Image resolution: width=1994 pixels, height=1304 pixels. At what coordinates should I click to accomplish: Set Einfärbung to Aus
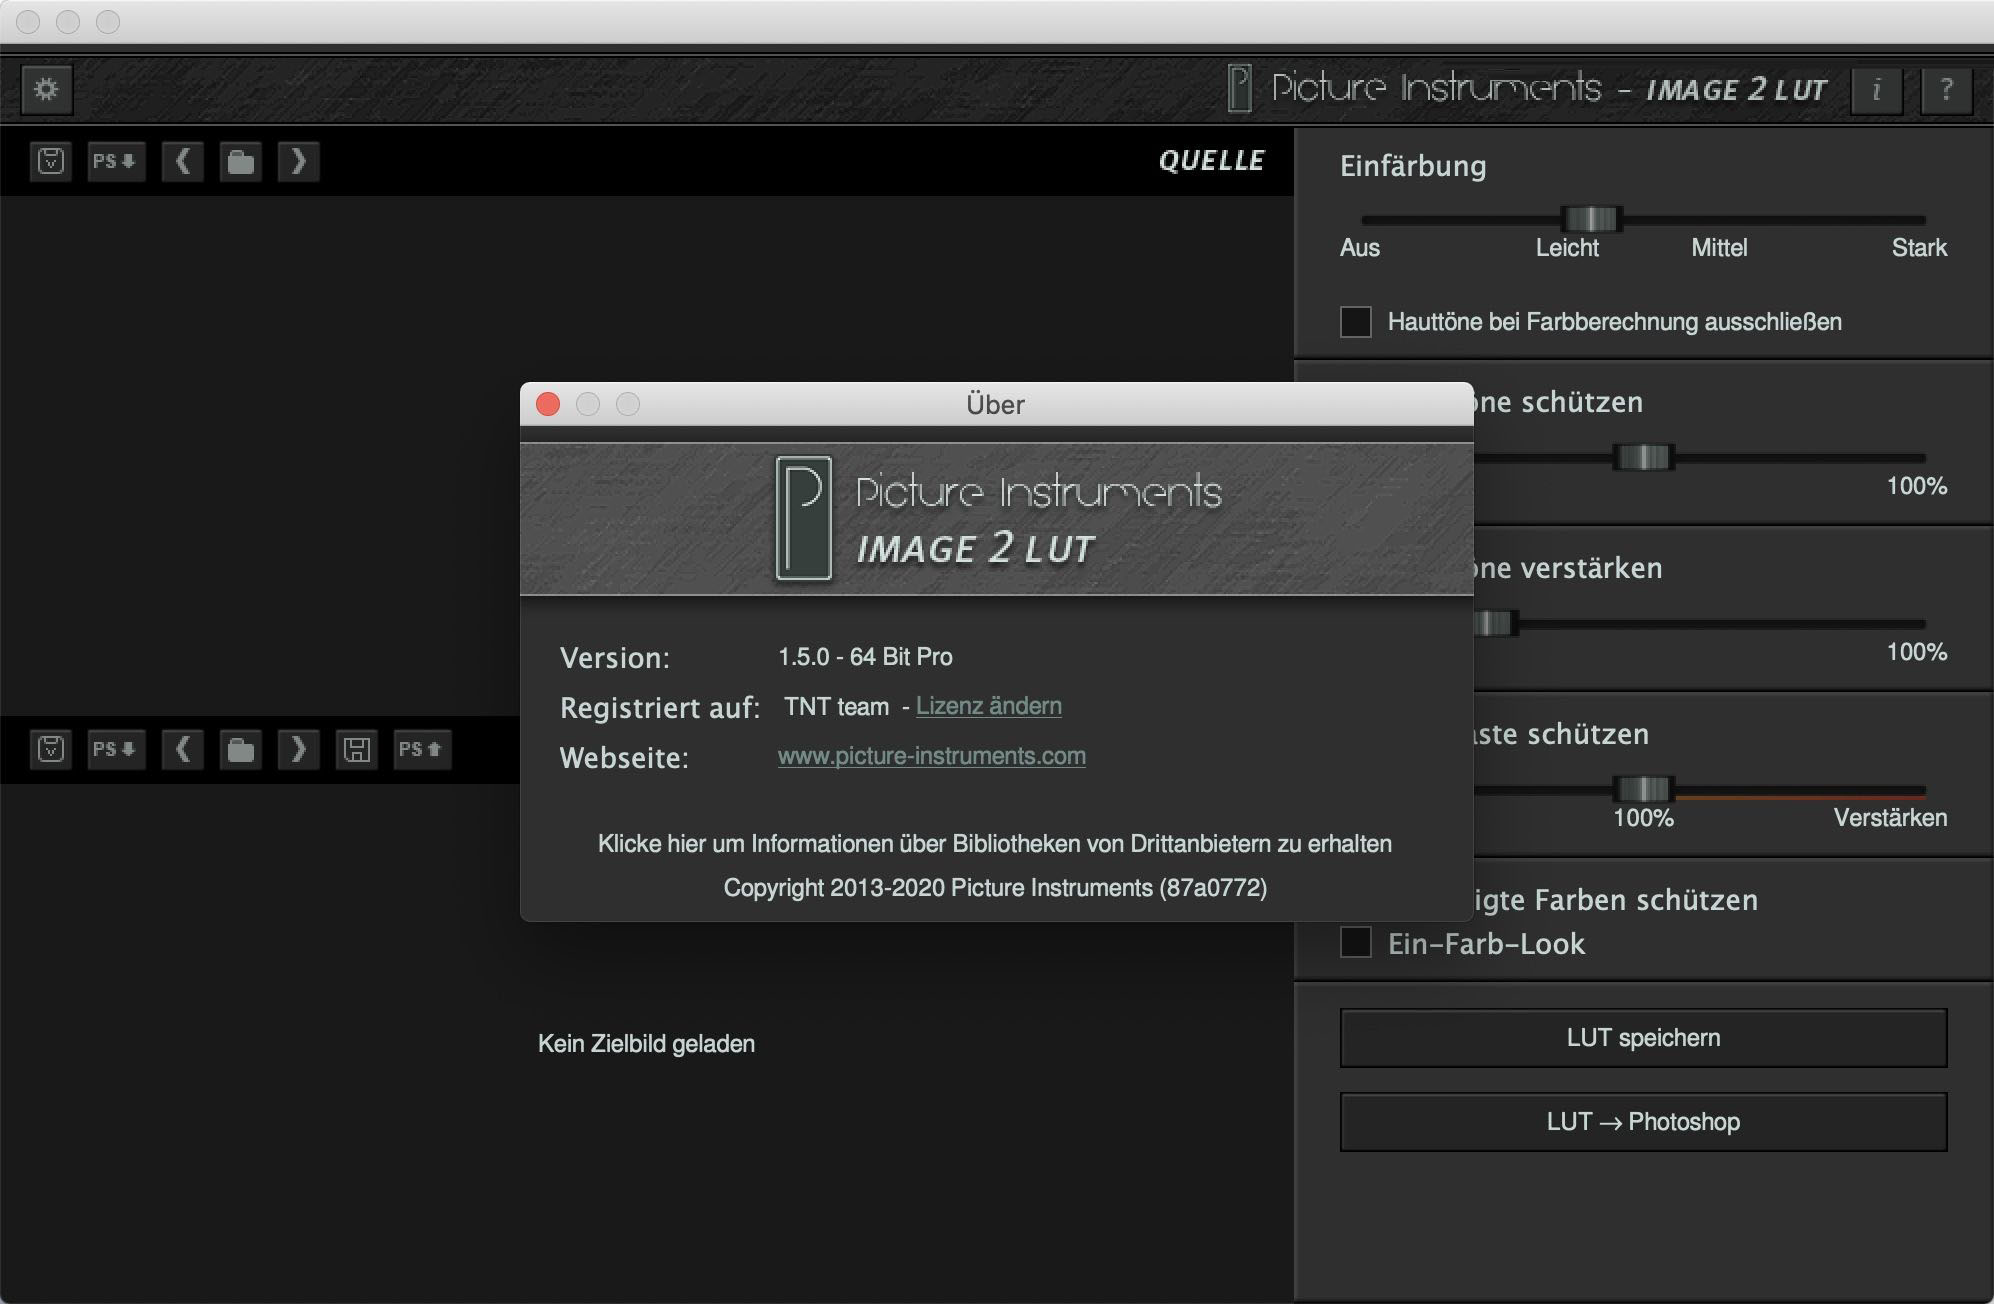(x=1359, y=248)
